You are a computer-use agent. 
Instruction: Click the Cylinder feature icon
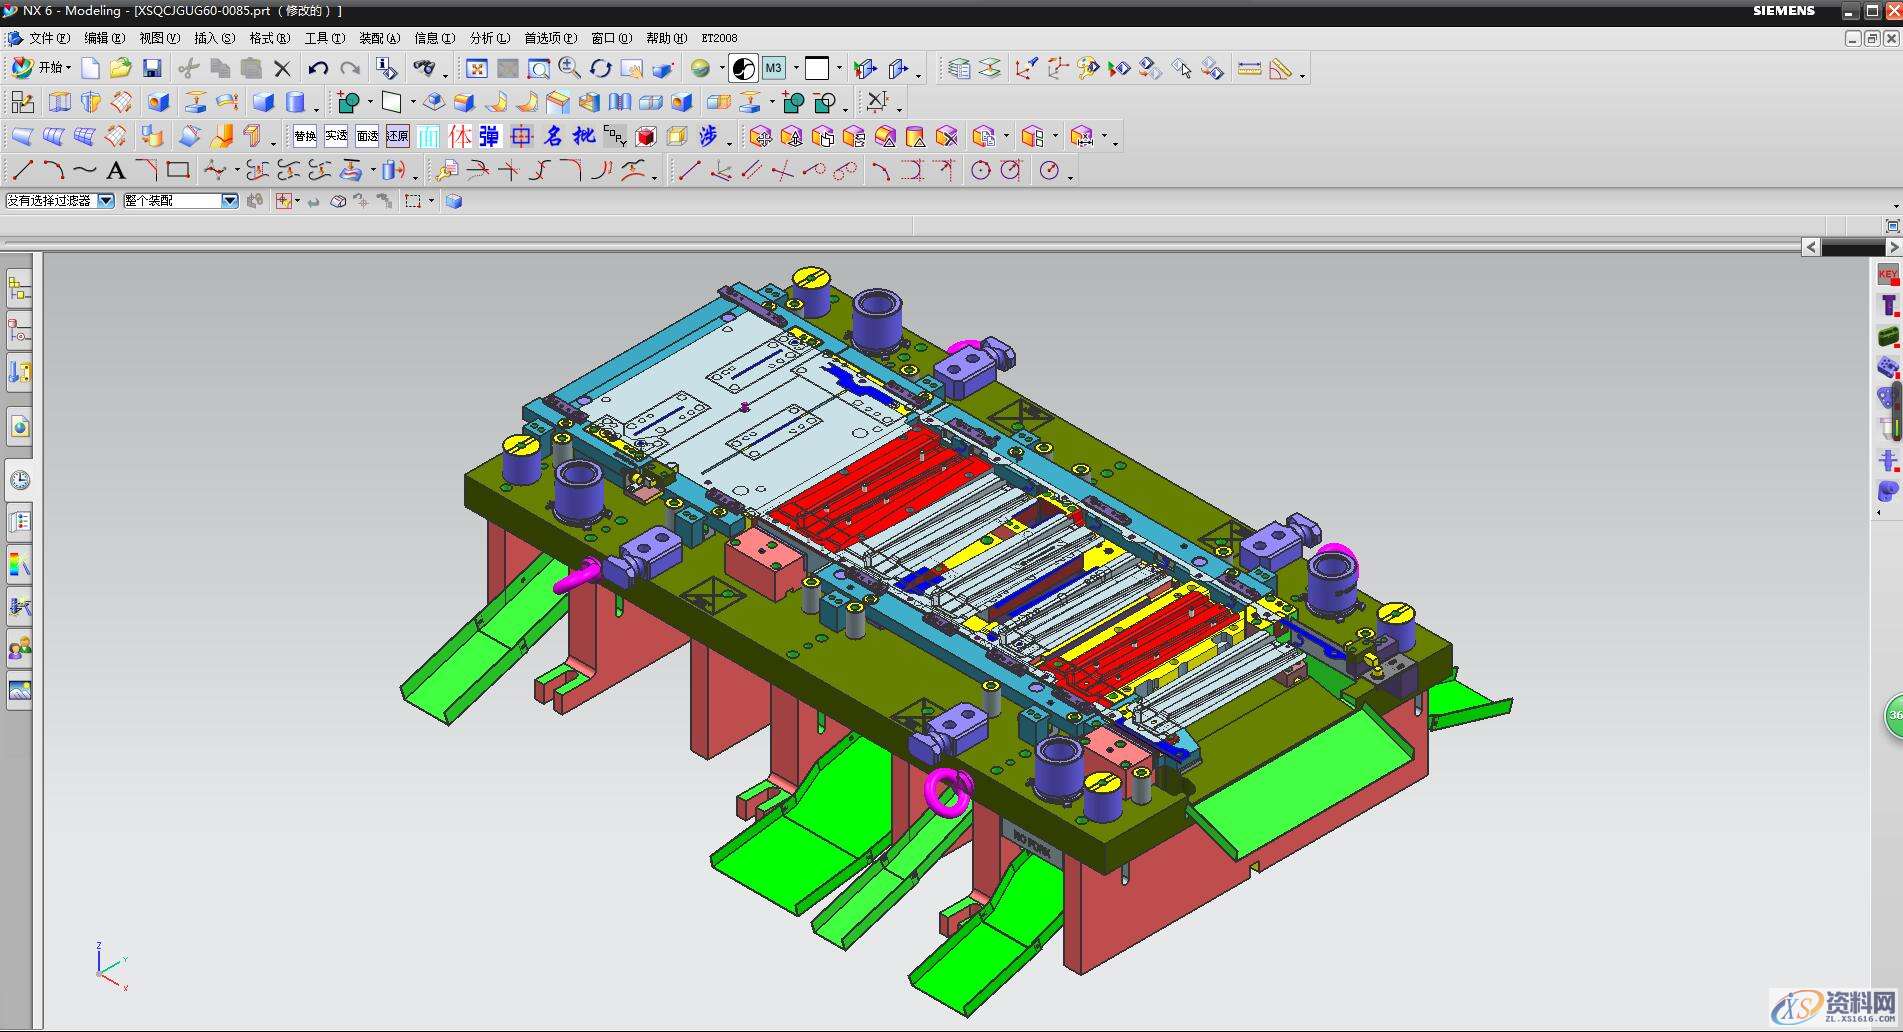click(x=295, y=102)
